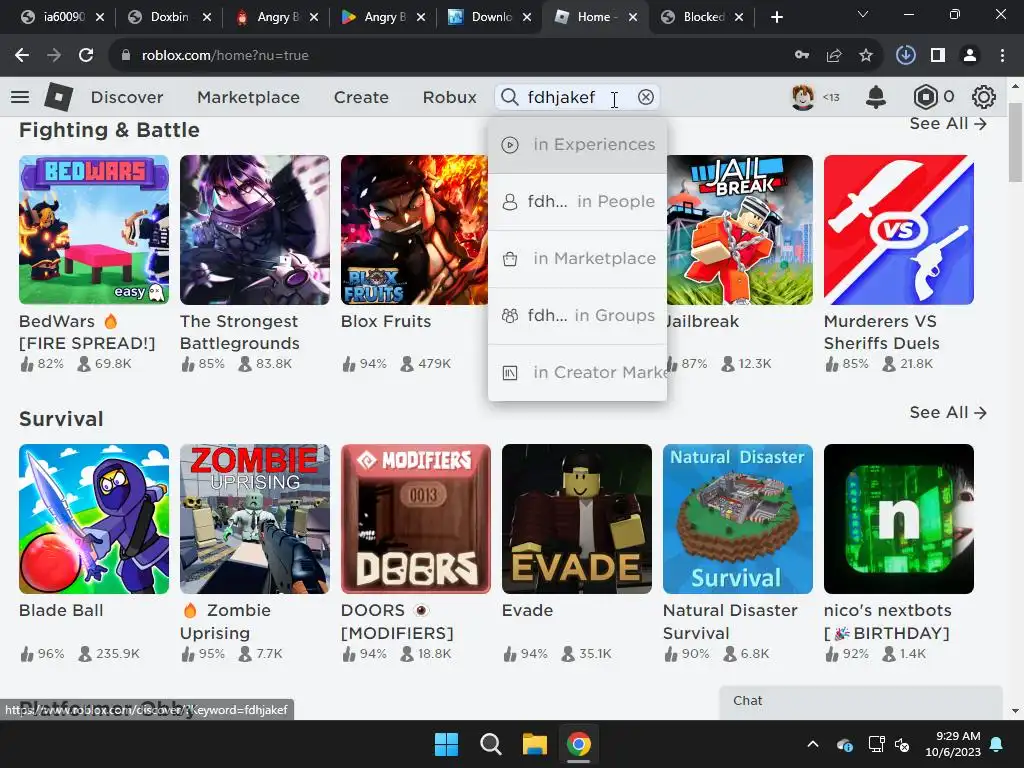
Task: Reload the page with refresh icon
Action: 86,56
